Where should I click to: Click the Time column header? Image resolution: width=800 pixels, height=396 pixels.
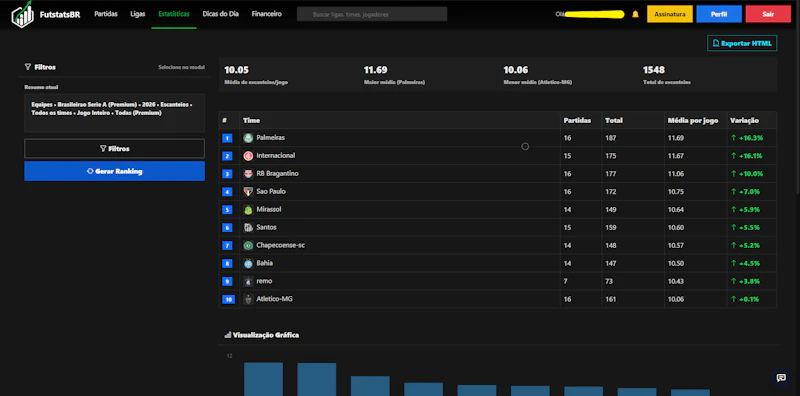[251, 120]
